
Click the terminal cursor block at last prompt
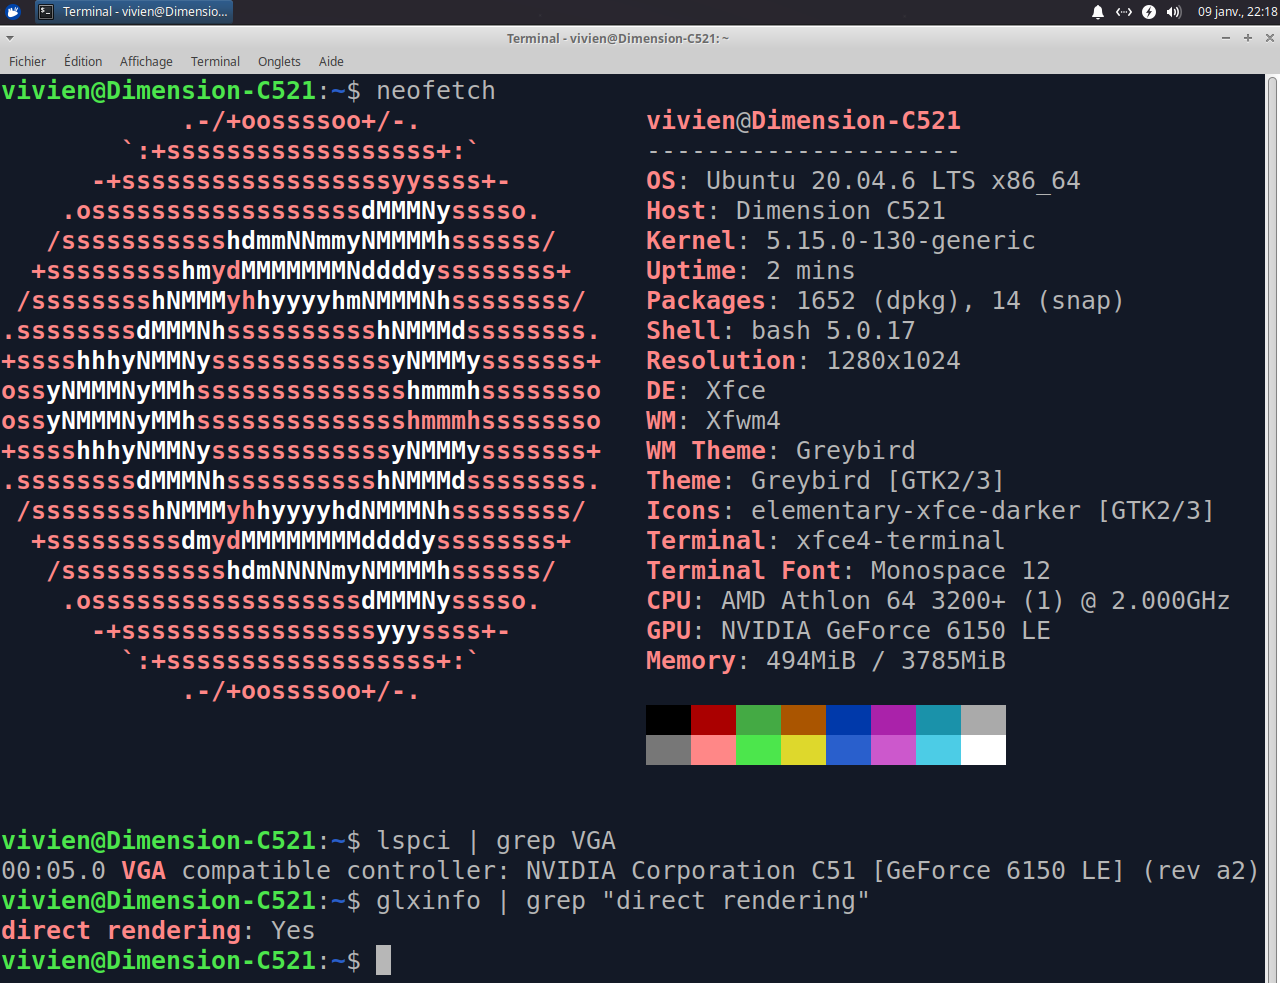point(383,961)
